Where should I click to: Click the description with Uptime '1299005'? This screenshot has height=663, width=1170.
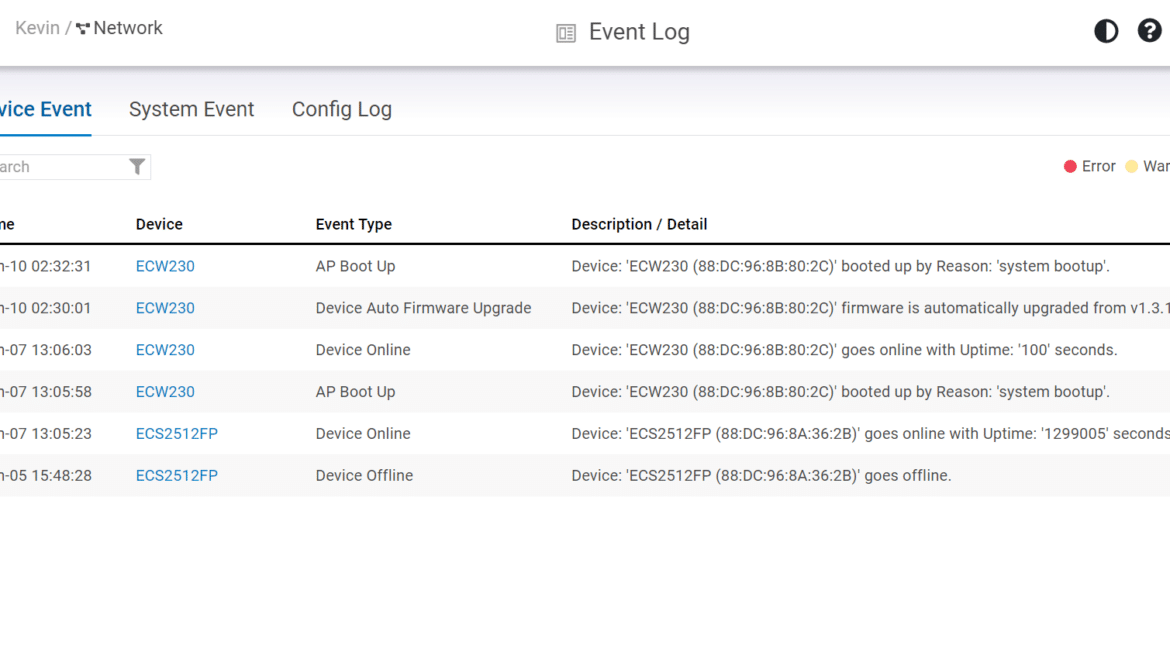click(871, 433)
